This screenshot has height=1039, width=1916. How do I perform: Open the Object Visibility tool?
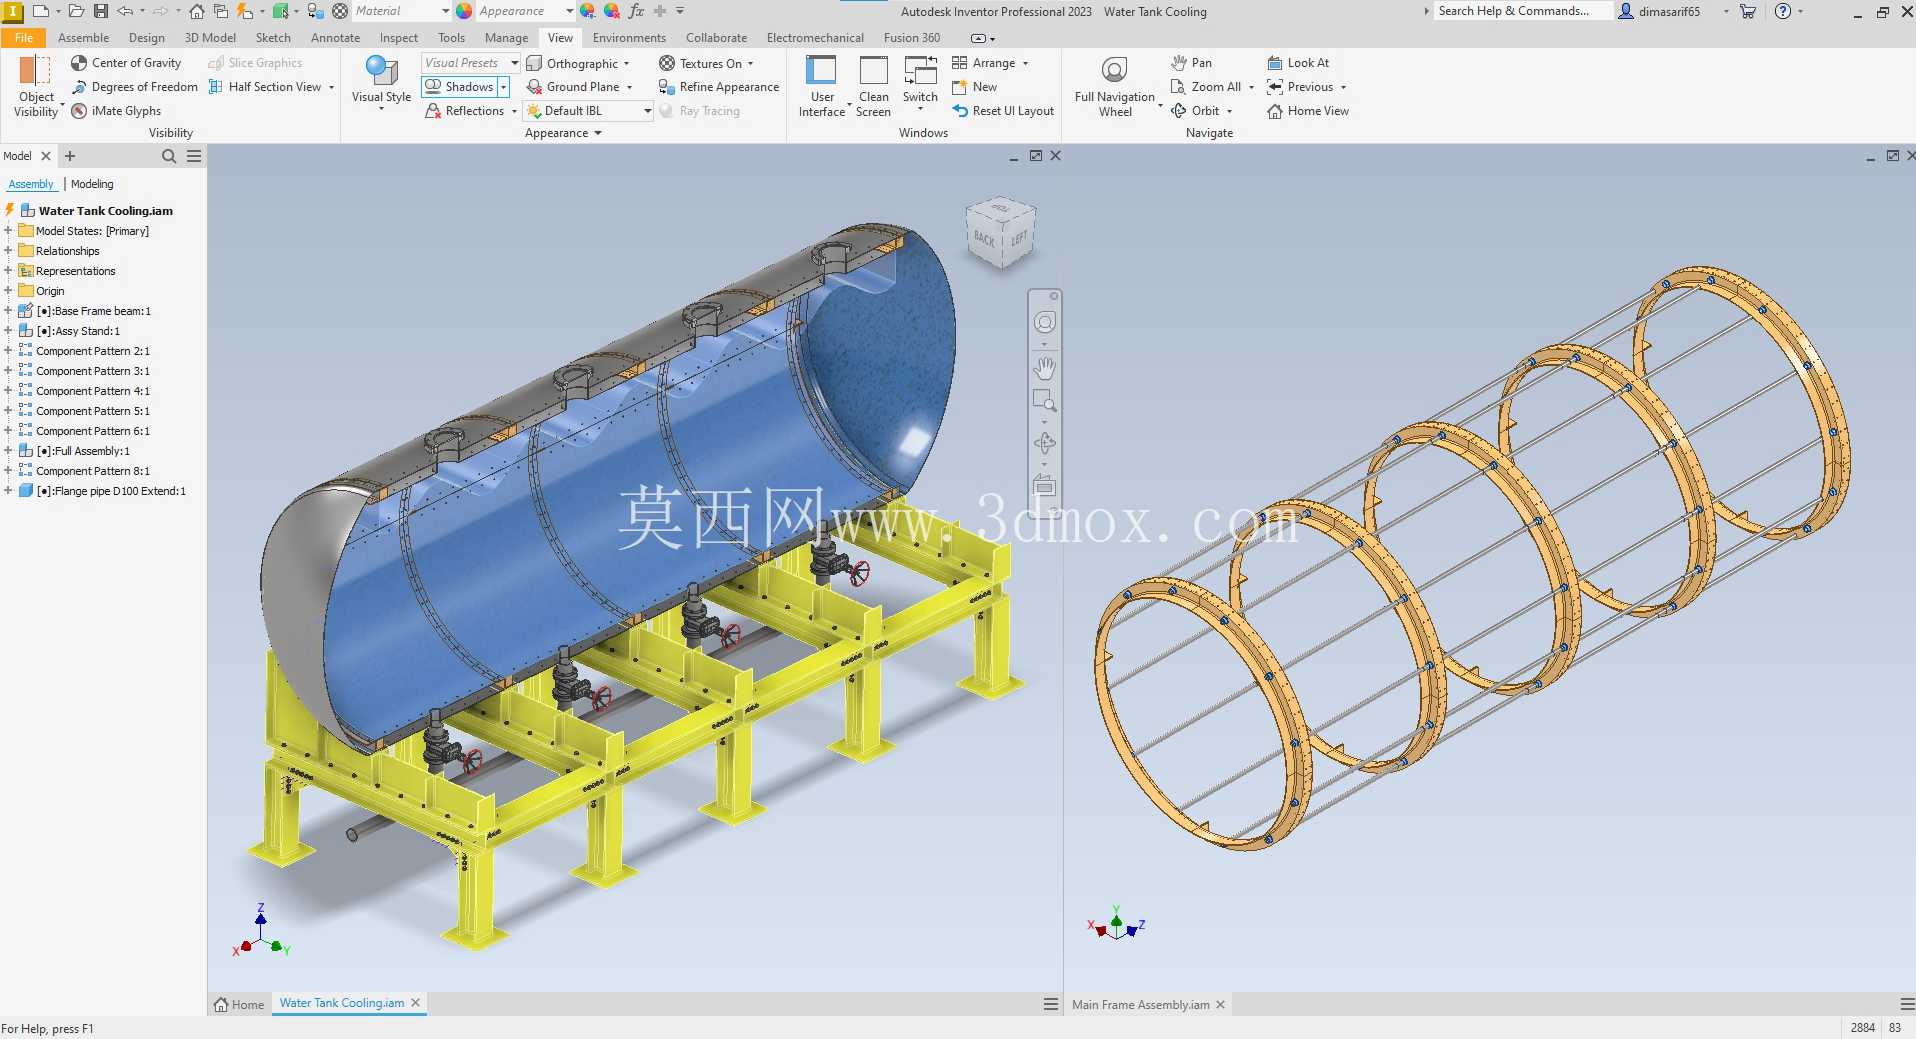click(x=36, y=86)
